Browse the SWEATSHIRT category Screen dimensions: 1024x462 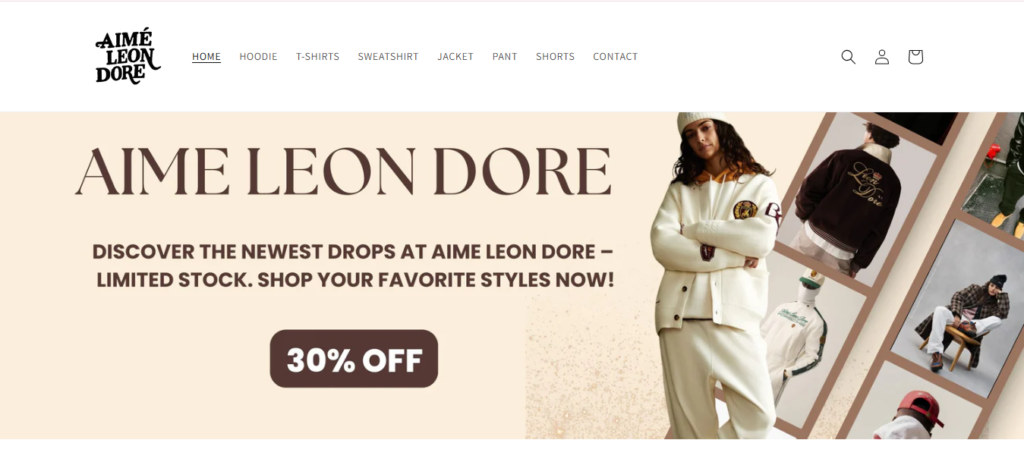pyautogui.click(x=388, y=57)
